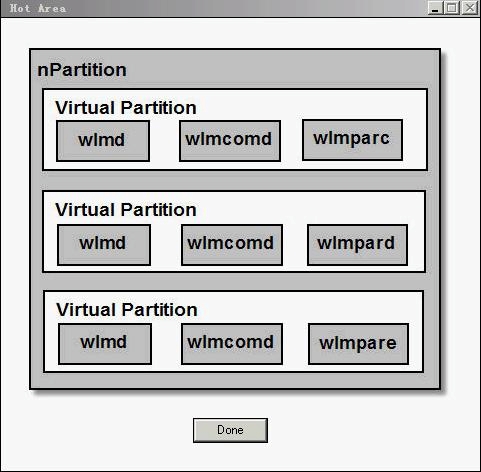Screen dimensions: 481x472
Task: Click gray nPartition gap between middle and bottom partitions
Action: (235, 282)
